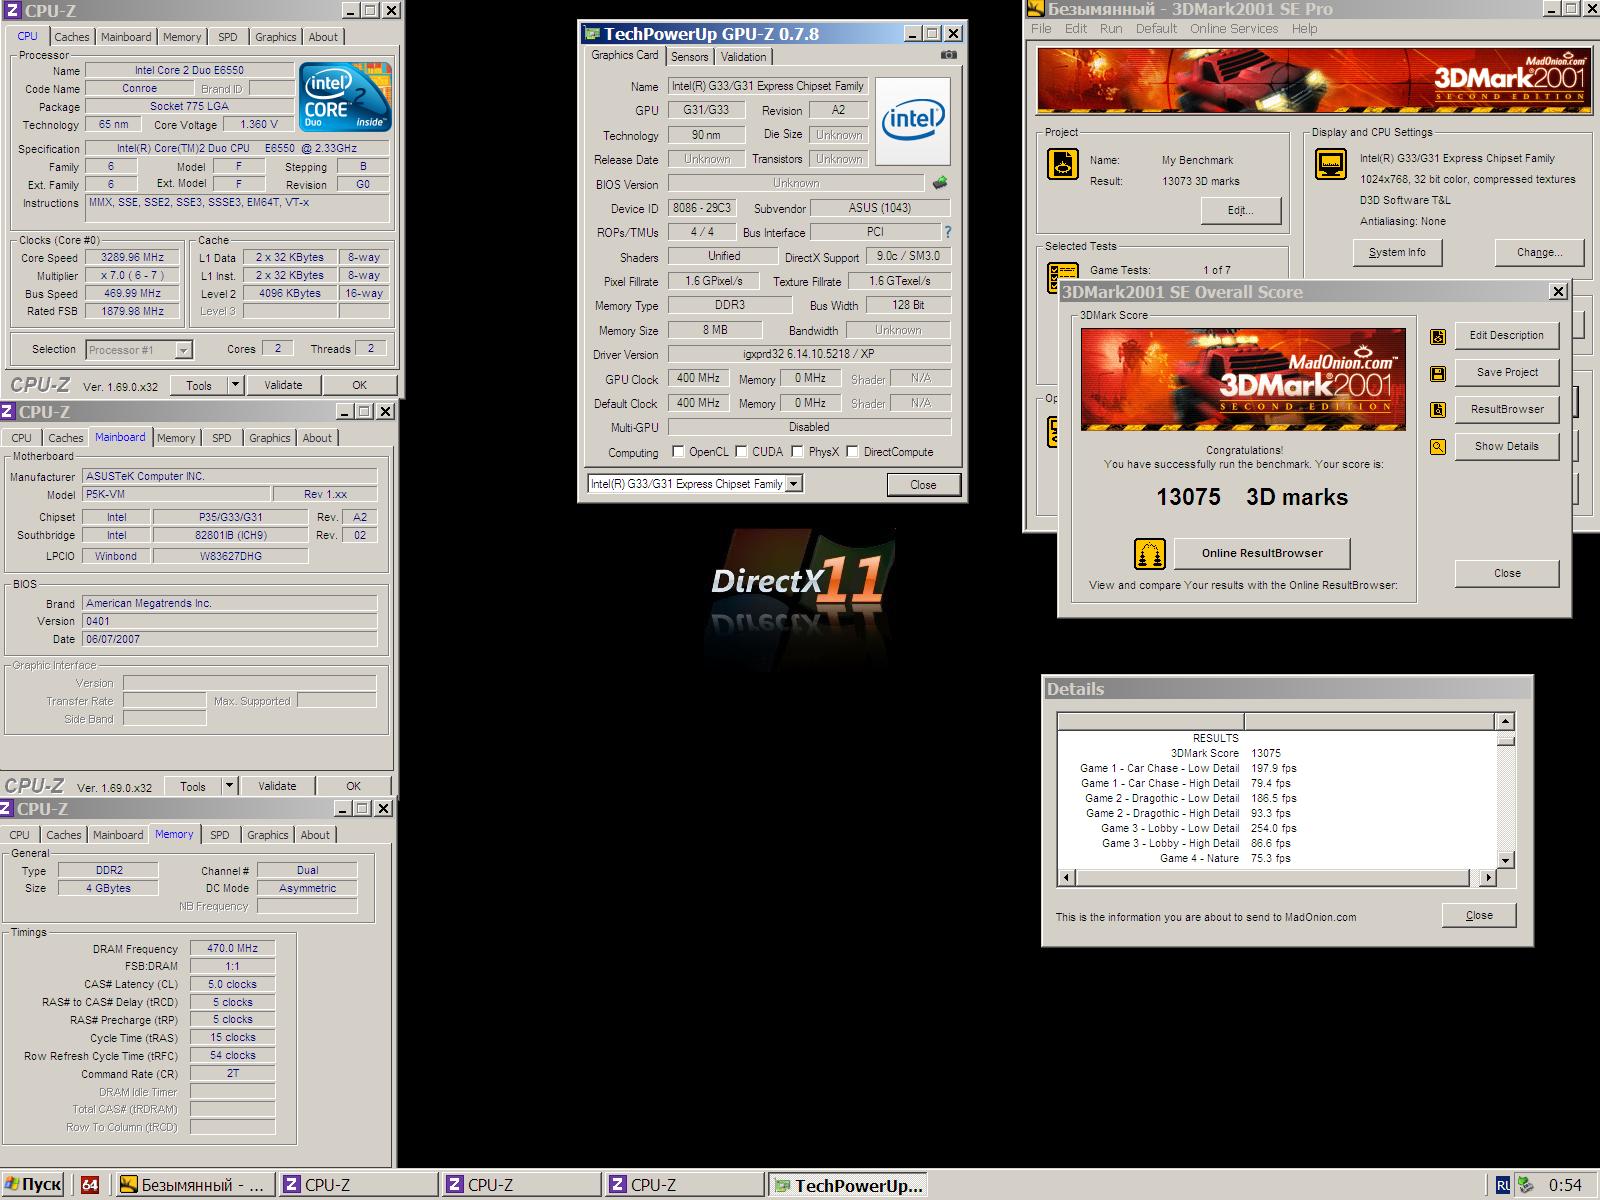Open the Online Services menu
Viewport: 1600px width, 1200px height.
tap(1234, 29)
